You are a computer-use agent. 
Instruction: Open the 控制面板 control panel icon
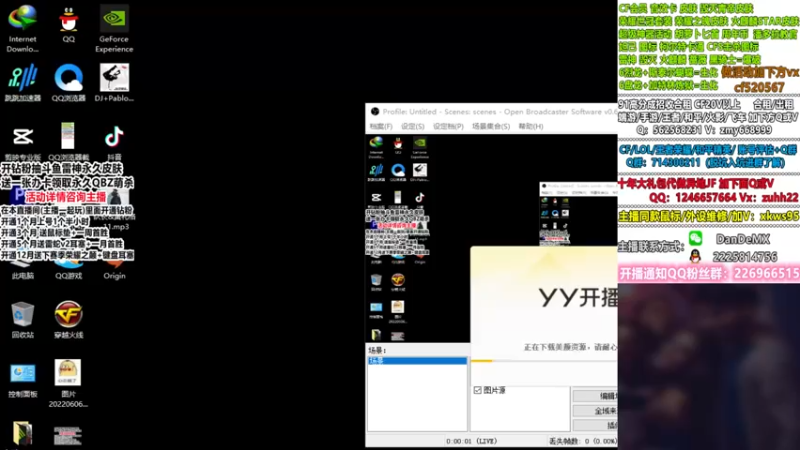[x=22, y=380]
